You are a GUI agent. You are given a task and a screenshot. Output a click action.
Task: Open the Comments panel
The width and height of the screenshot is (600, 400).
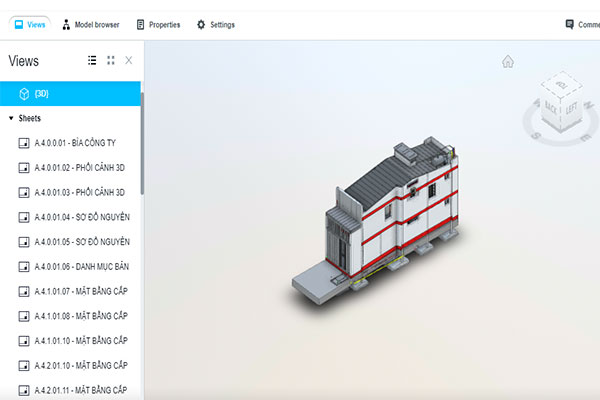[x=580, y=25]
